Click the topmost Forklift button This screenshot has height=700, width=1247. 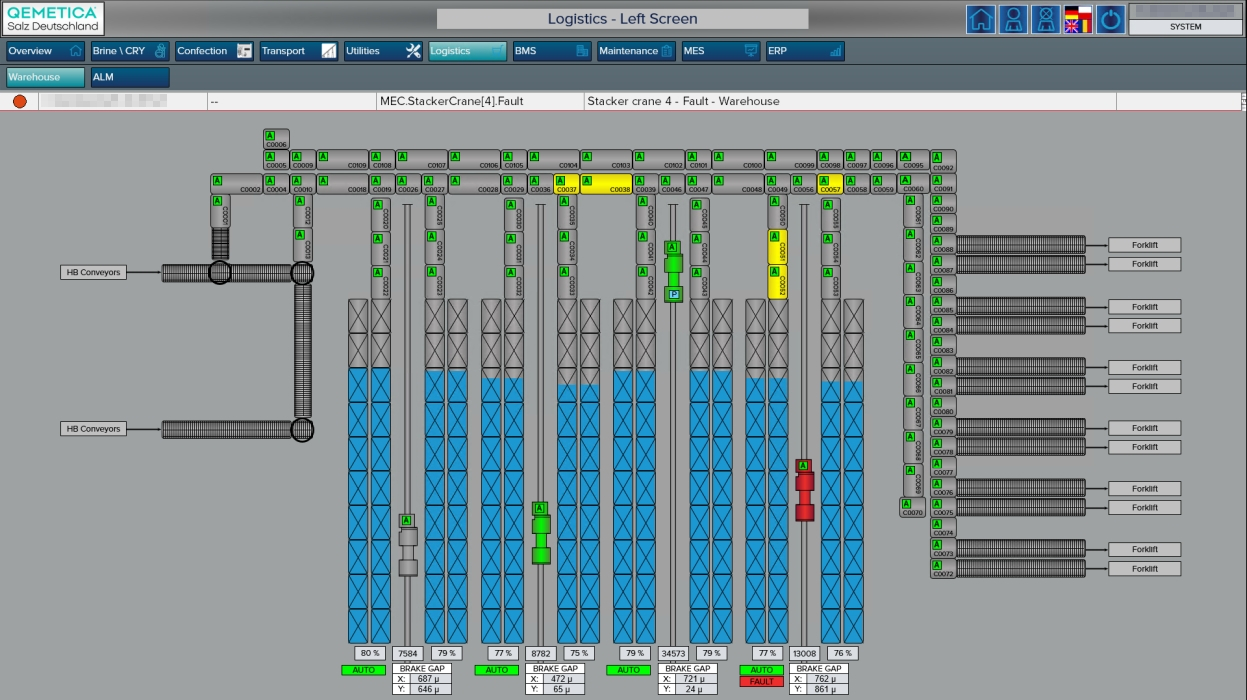point(1144,245)
